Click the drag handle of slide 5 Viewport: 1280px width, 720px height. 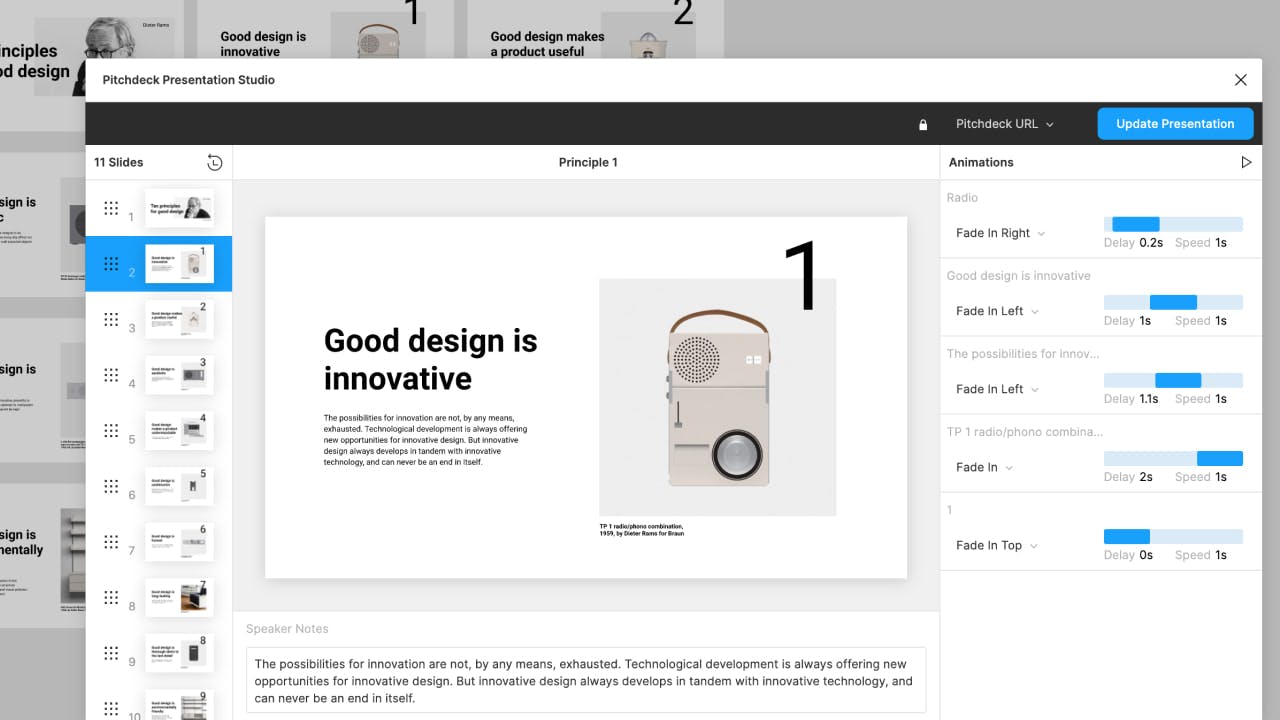click(x=111, y=430)
